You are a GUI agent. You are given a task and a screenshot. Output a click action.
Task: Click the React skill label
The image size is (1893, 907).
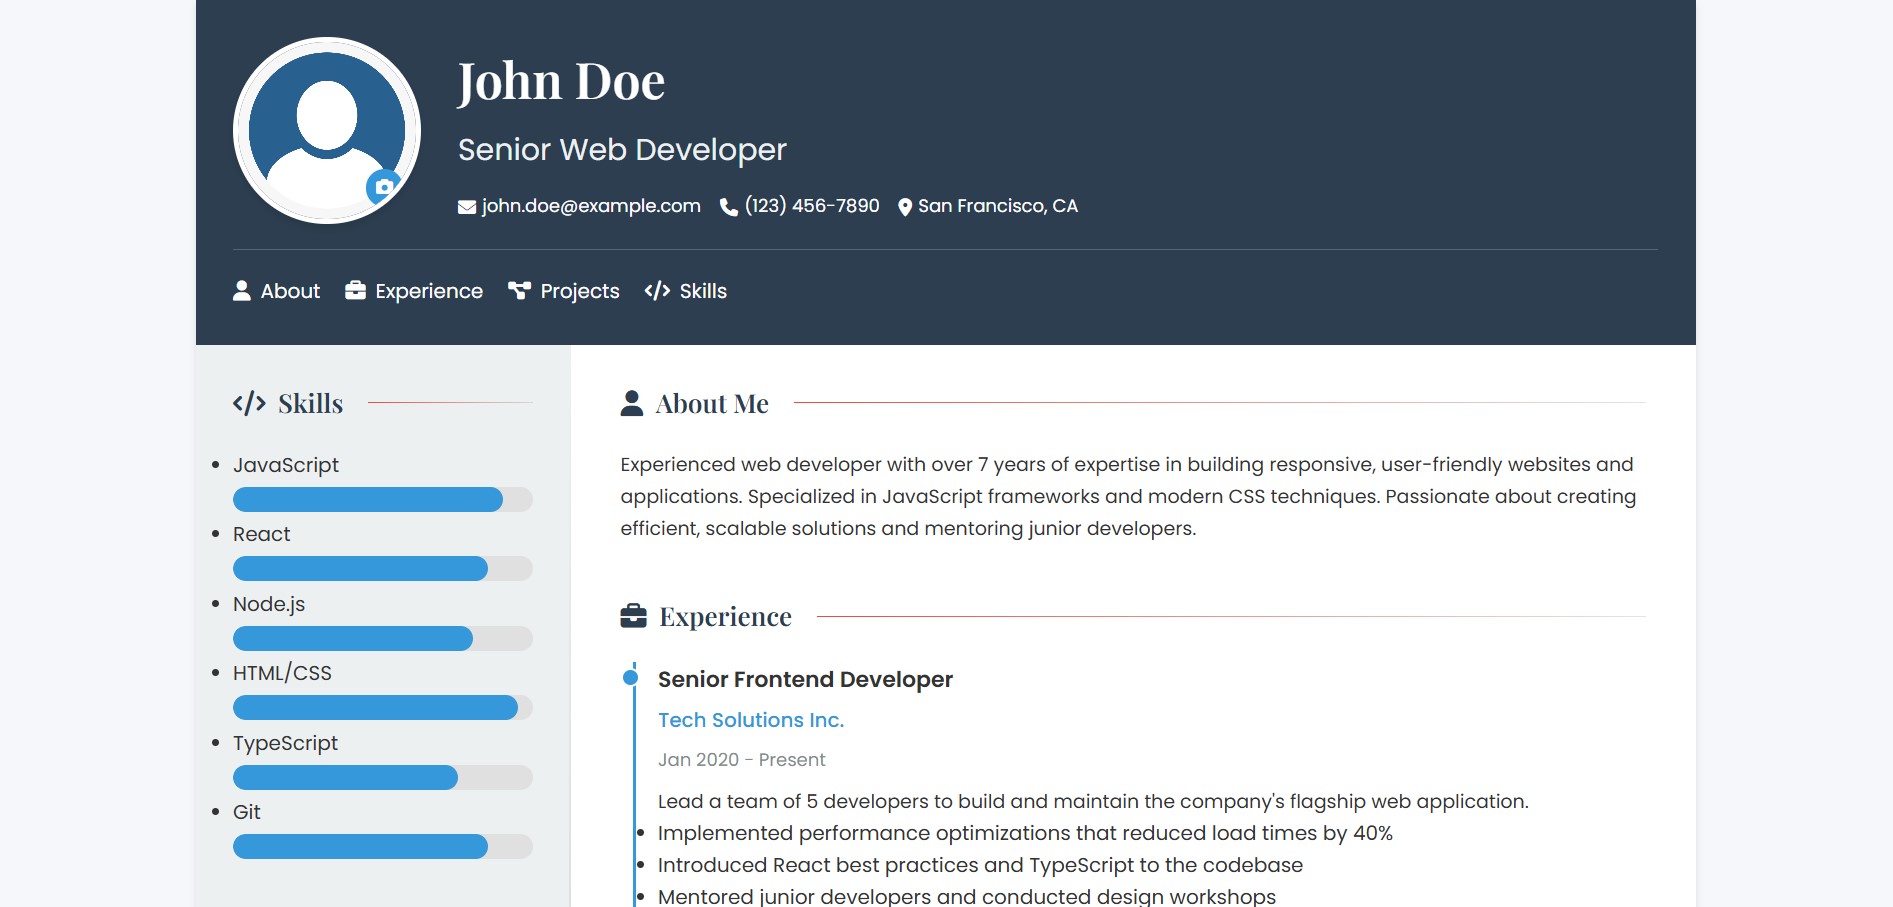pyautogui.click(x=262, y=534)
